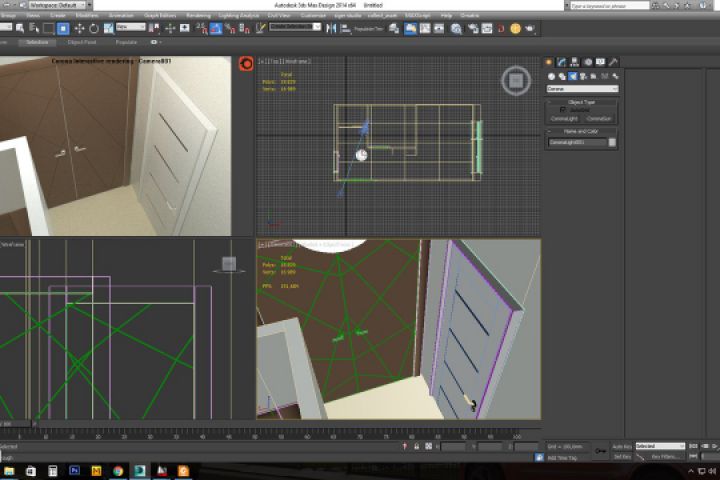Toggle the Window/Crossing selection mode
Viewport: 720px width, 480px height.
(x=63, y=28)
